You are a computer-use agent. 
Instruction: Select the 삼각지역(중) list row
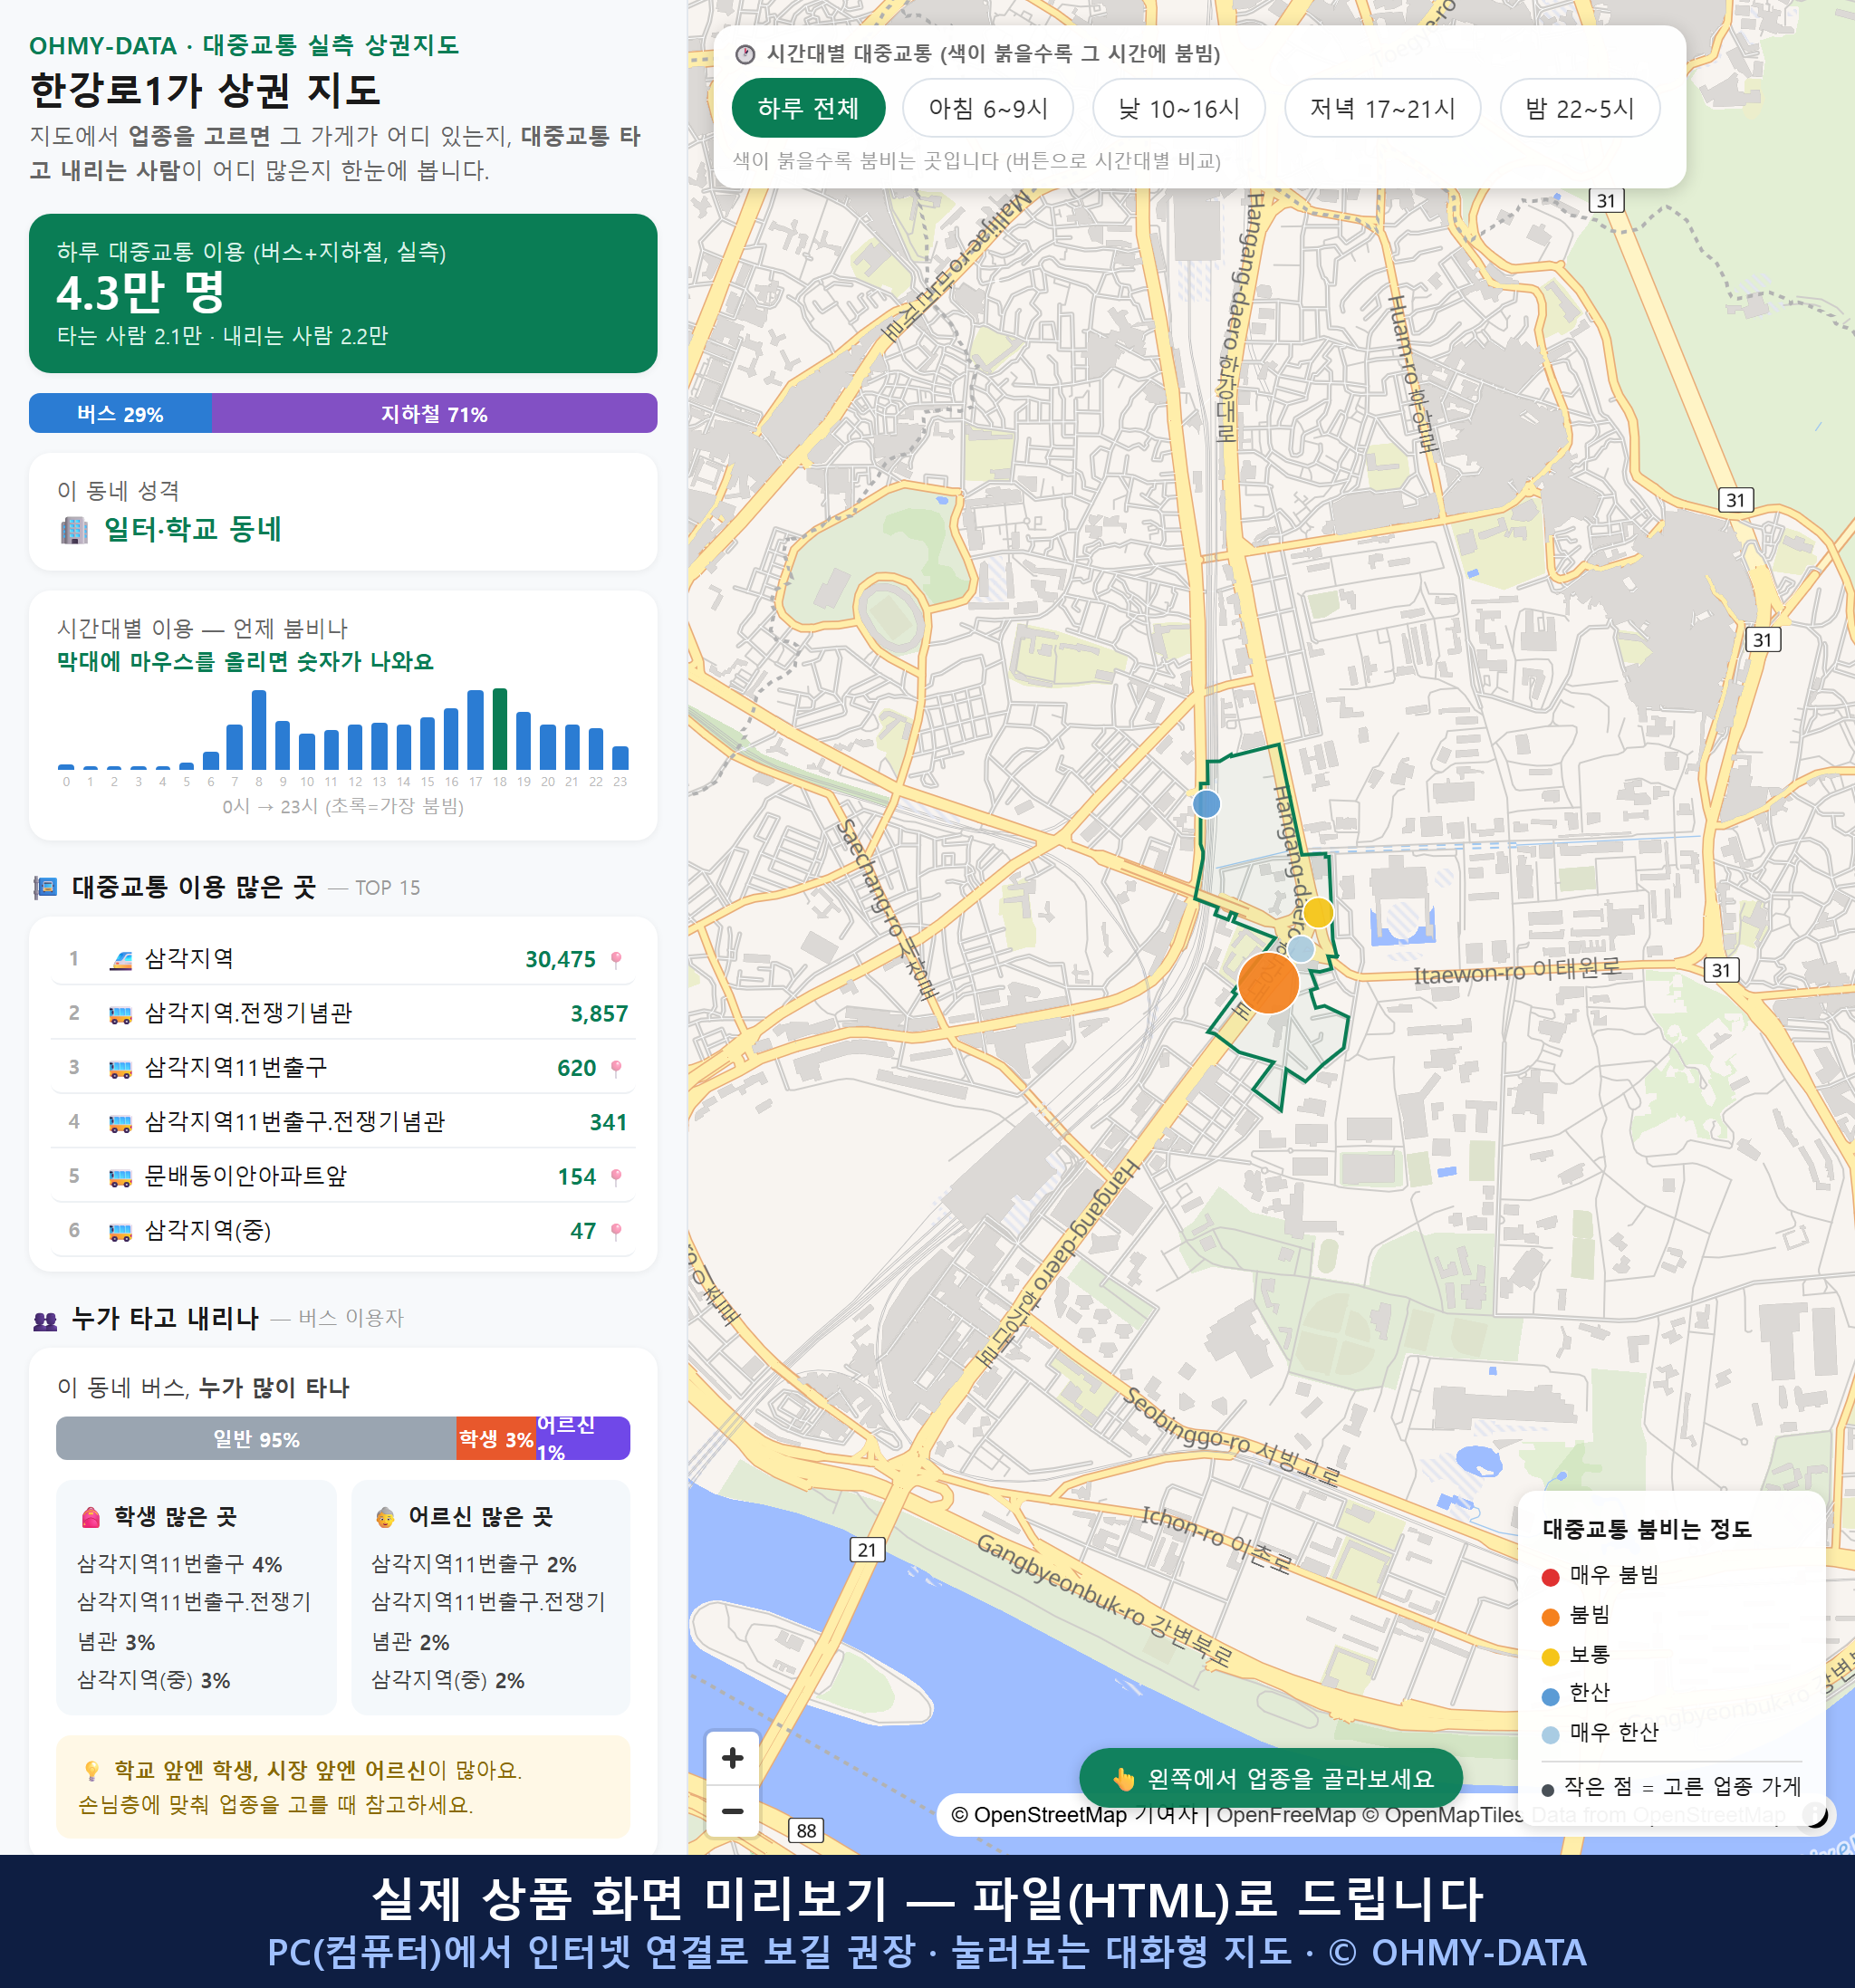[x=343, y=1230]
